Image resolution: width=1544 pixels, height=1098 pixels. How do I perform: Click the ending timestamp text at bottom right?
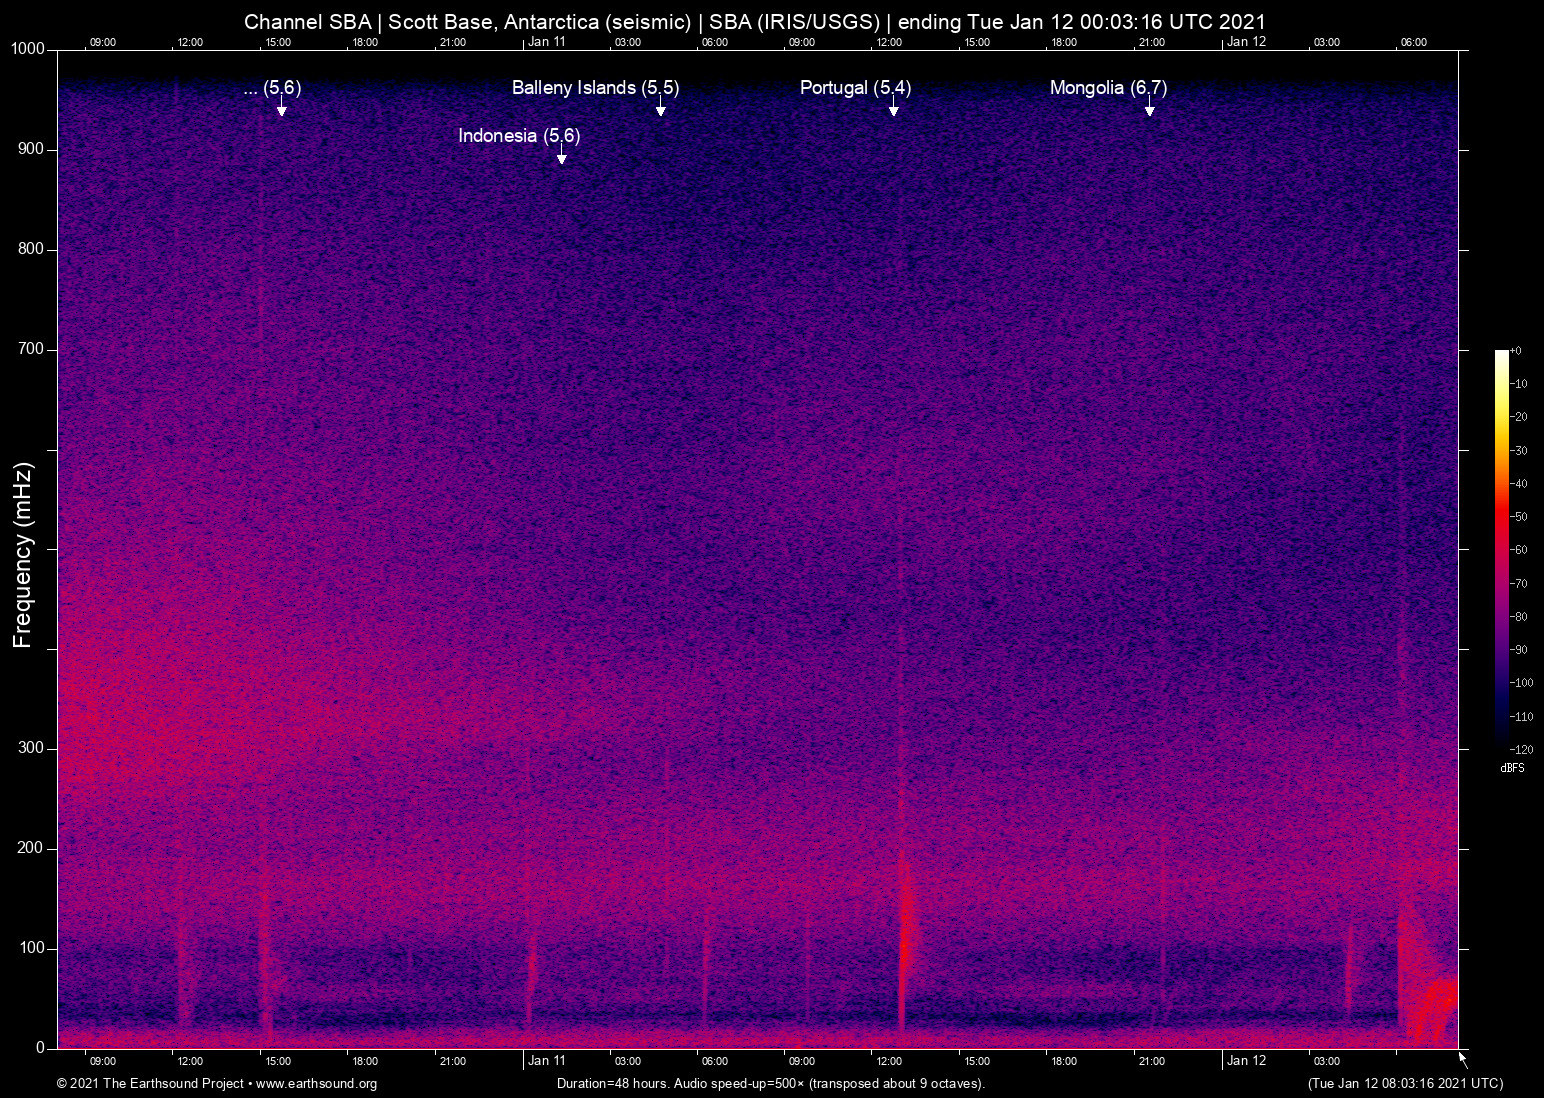click(1404, 1084)
